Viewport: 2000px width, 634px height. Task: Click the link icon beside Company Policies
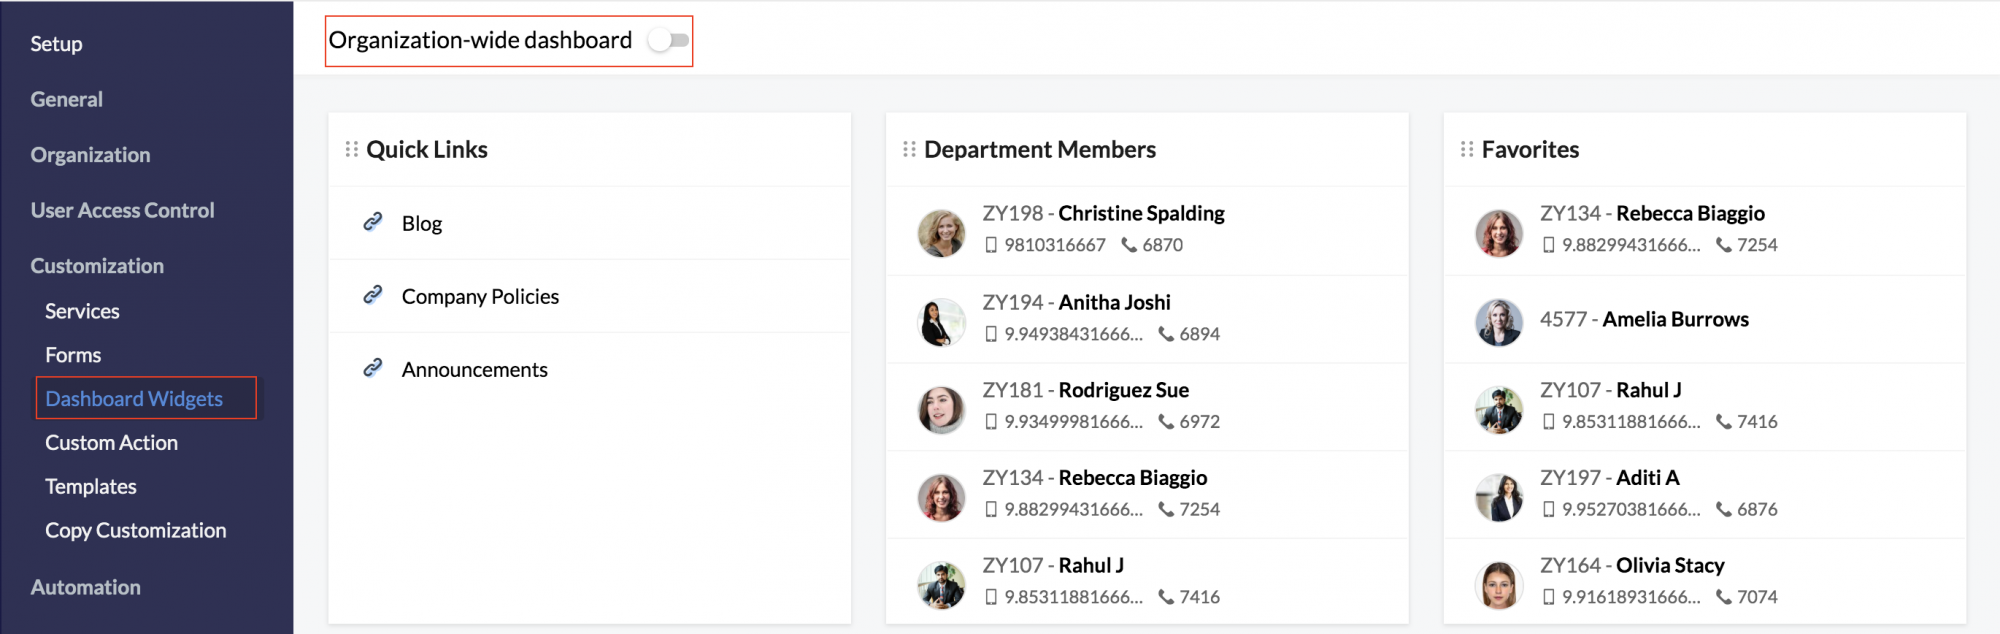pos(372,295)
